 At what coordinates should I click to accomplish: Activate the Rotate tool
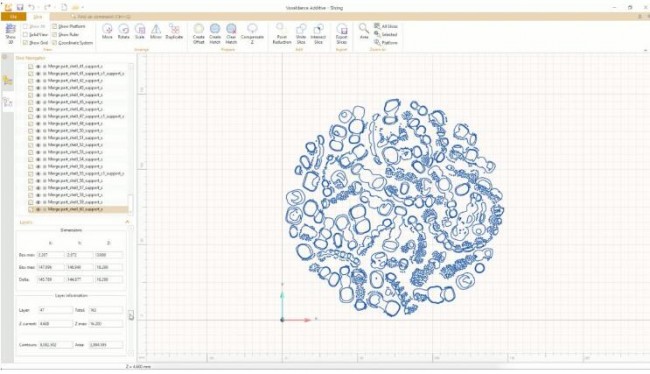point(124,32)
